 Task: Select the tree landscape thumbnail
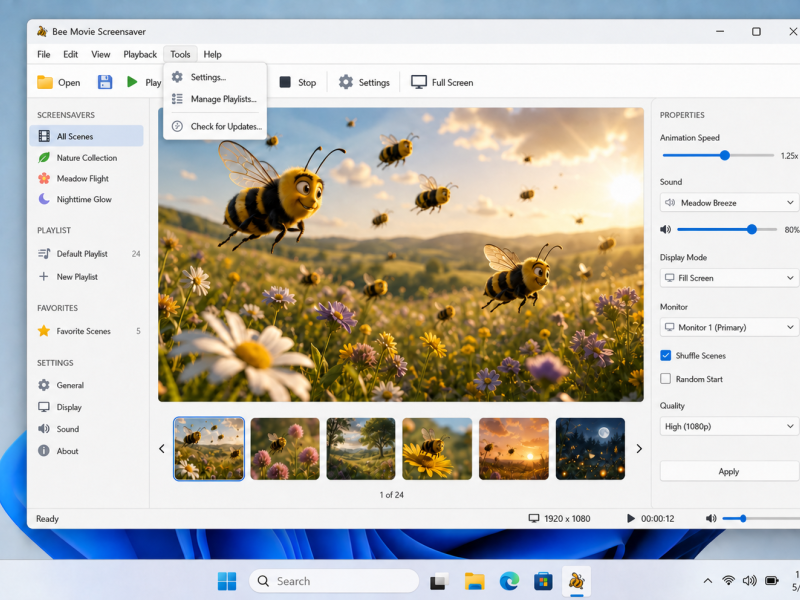click(361, 449)
